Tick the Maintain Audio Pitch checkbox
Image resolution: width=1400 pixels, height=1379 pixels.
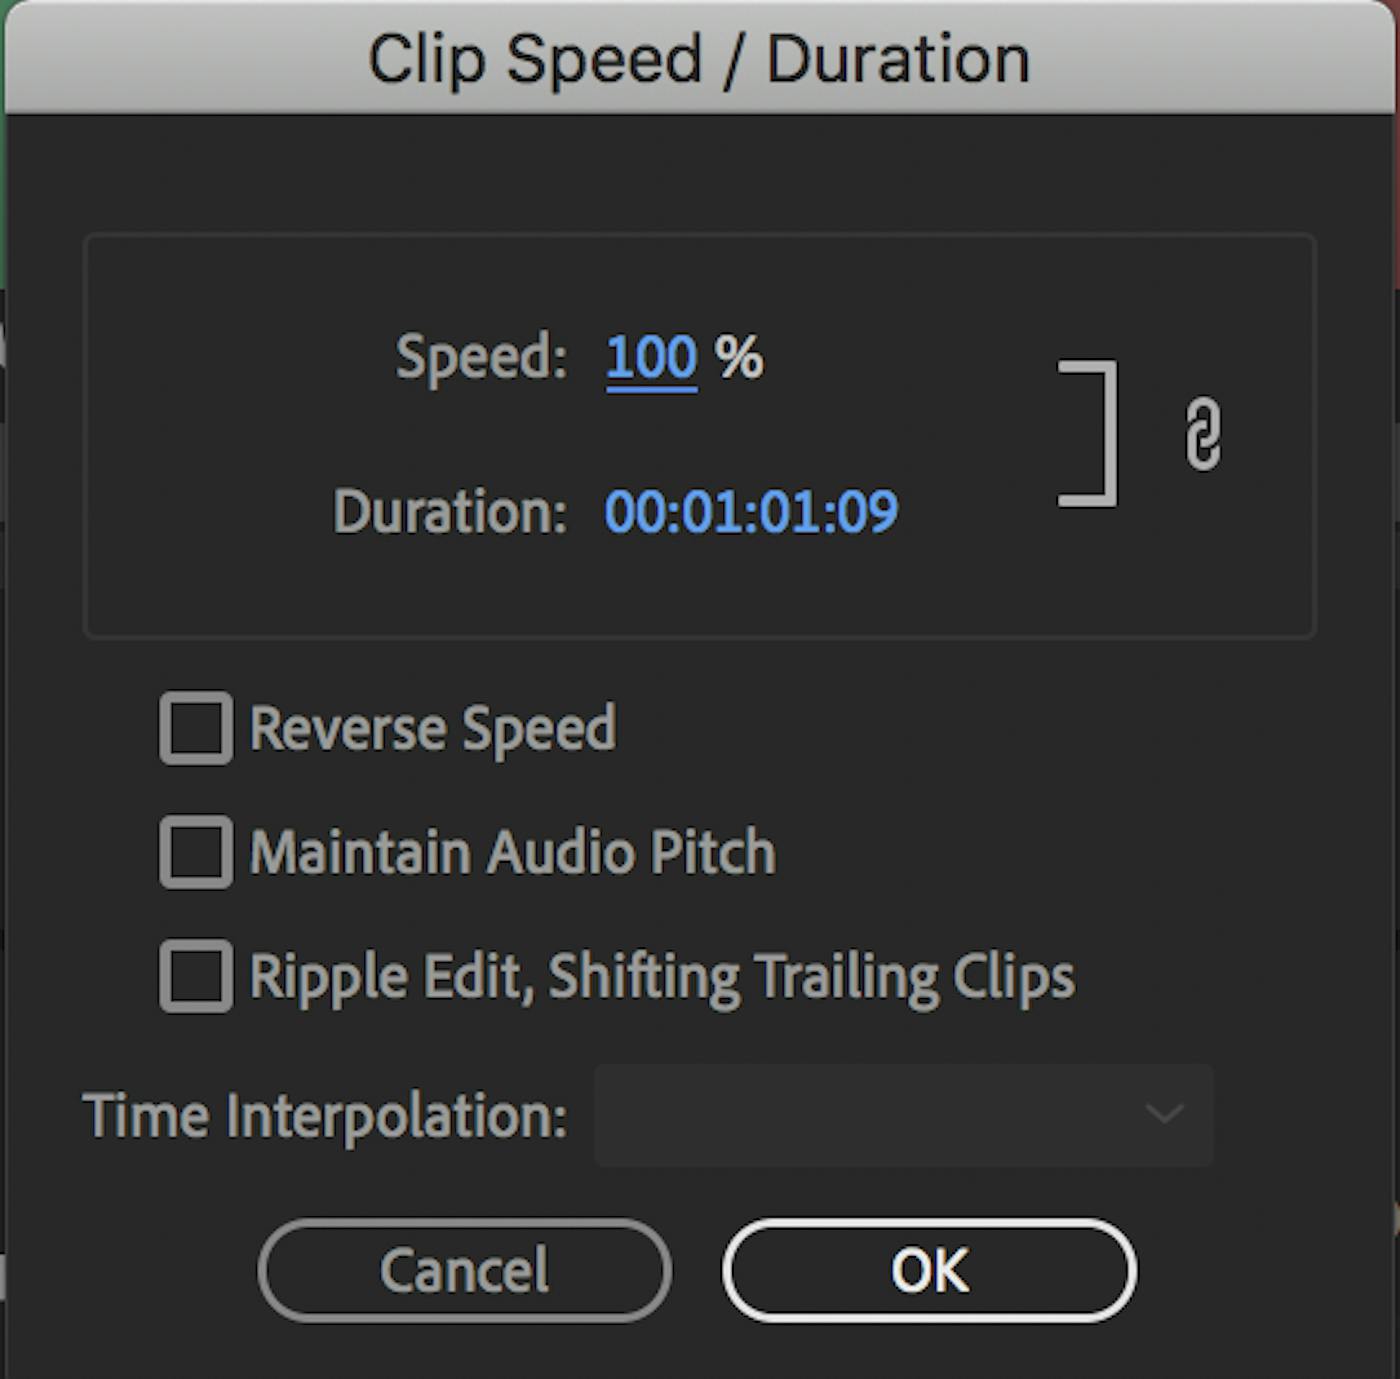click(196, 852)
